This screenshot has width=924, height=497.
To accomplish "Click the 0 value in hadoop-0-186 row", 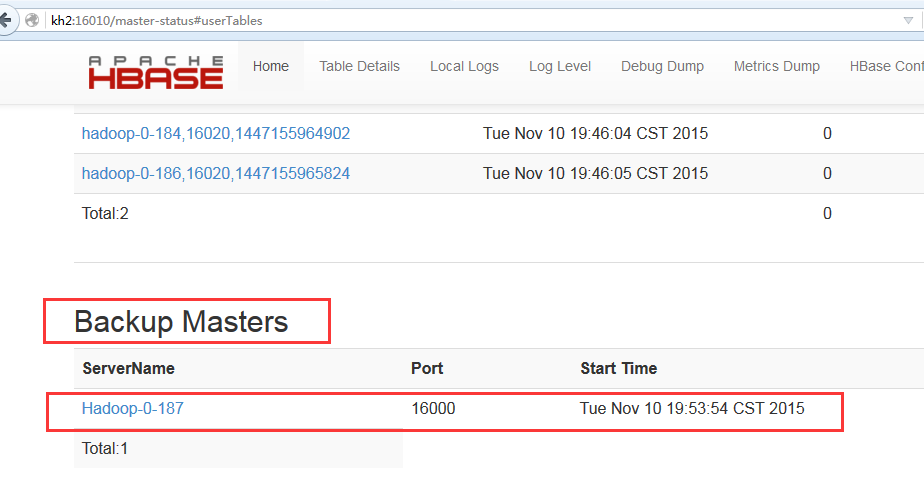I will (827, 173).
